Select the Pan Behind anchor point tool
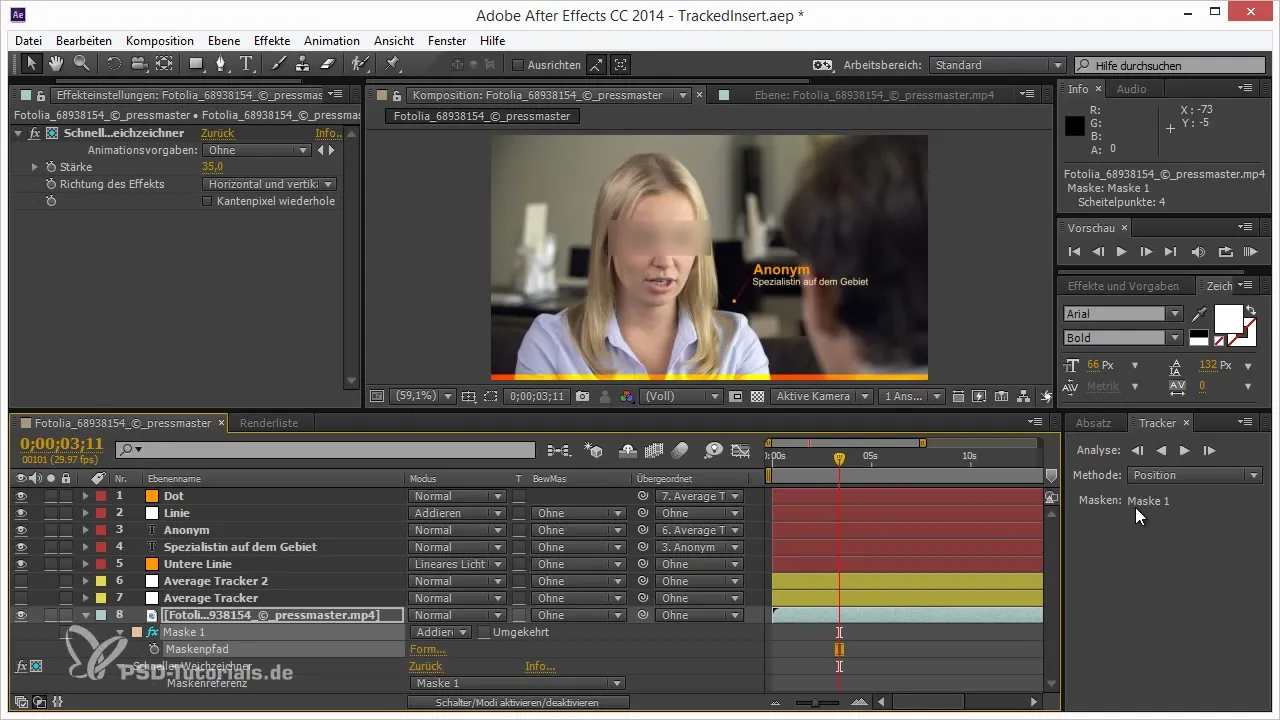 tap(163, 64)
